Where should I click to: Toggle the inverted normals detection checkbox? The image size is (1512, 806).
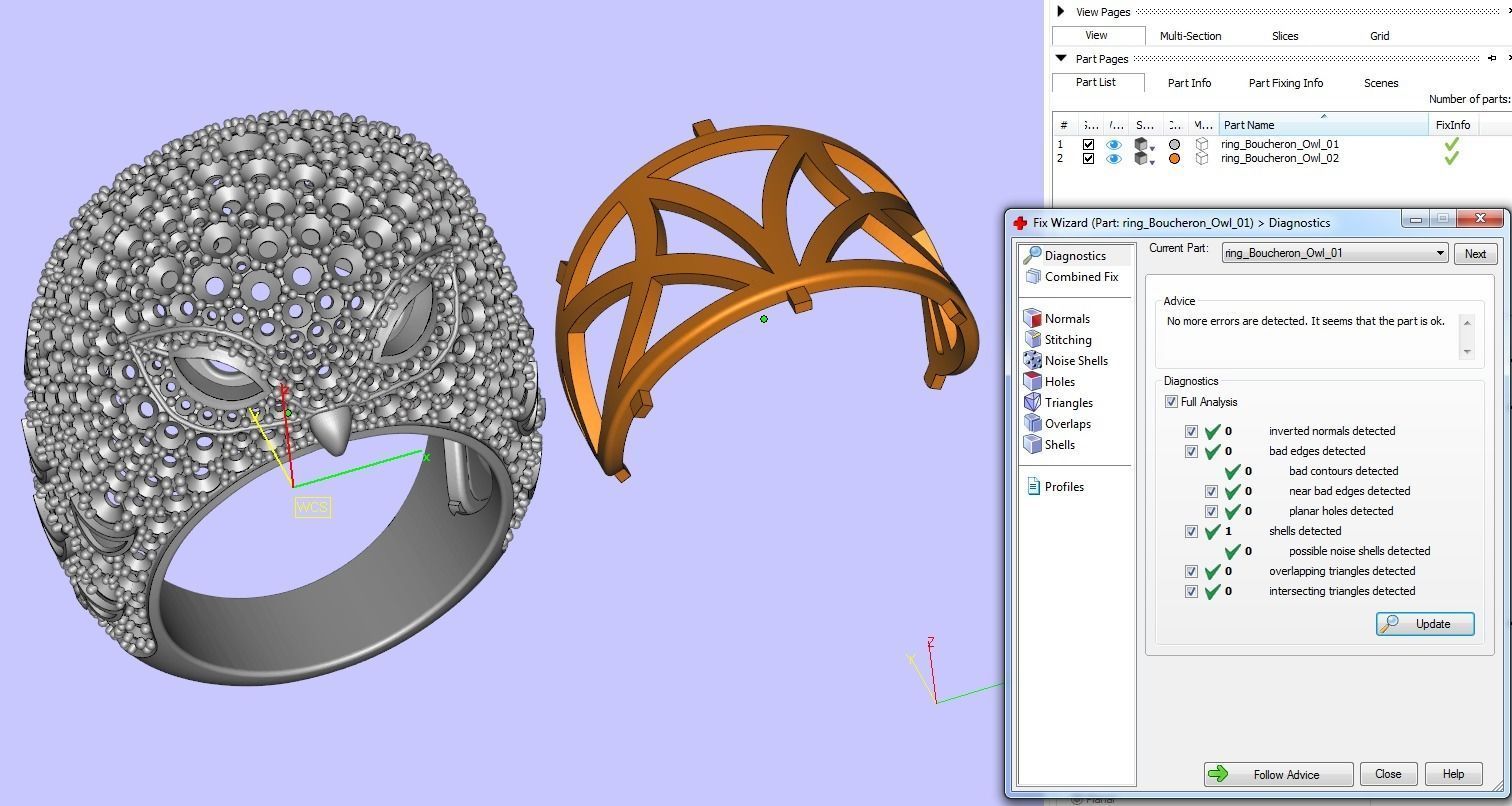click(1191, 431)
